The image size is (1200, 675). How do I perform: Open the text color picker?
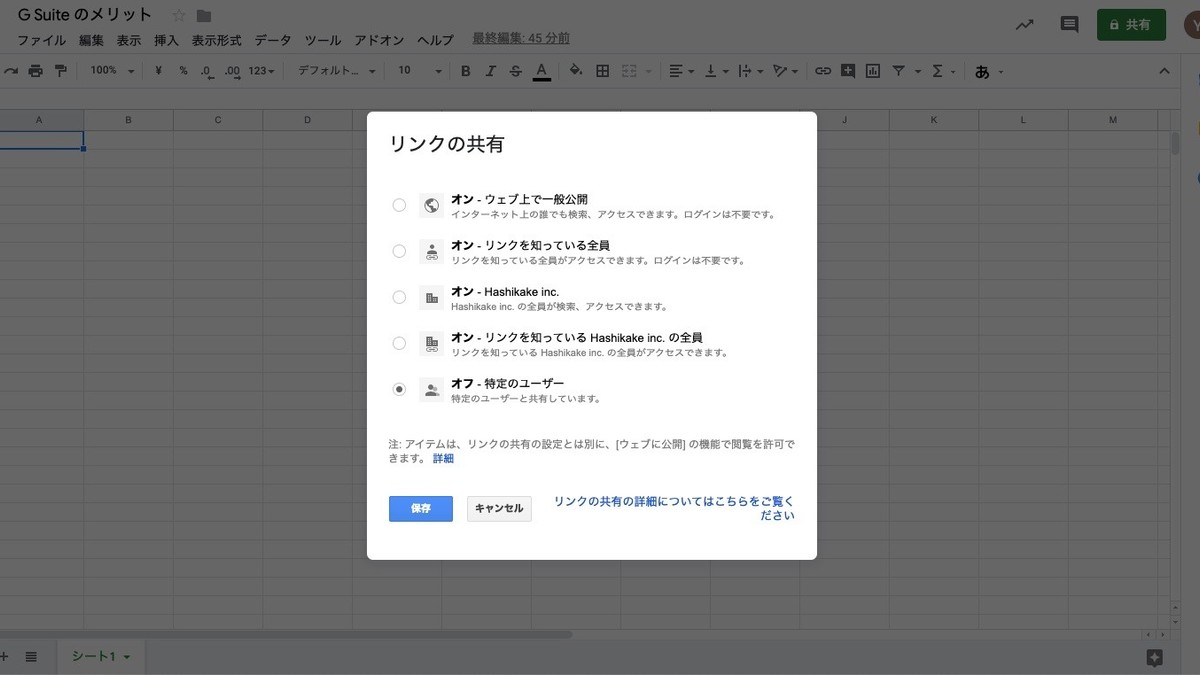(541, 71)
